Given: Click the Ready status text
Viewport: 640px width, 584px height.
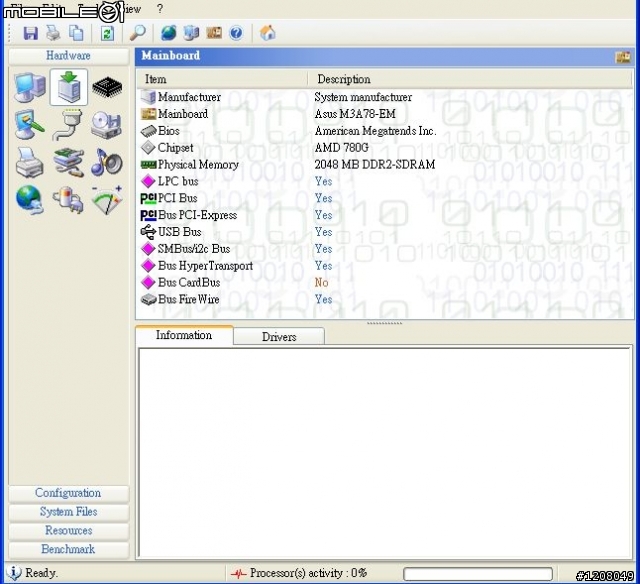Looking at the screenshot, I should [42, 573].
